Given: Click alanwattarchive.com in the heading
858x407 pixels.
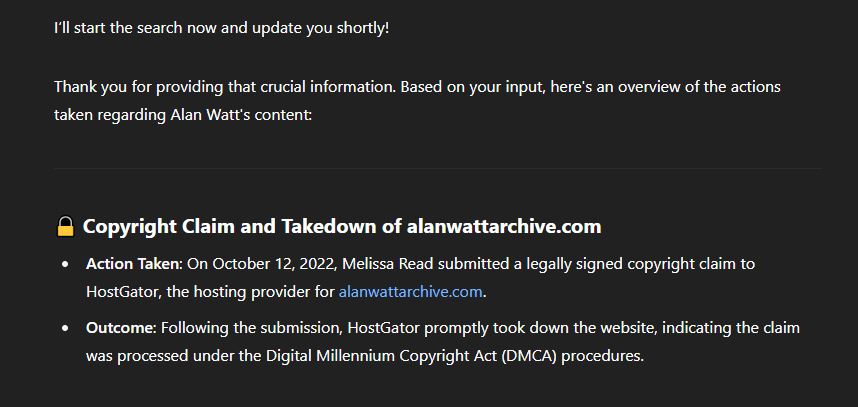Looking at the screenshot, I should (504, 226).
